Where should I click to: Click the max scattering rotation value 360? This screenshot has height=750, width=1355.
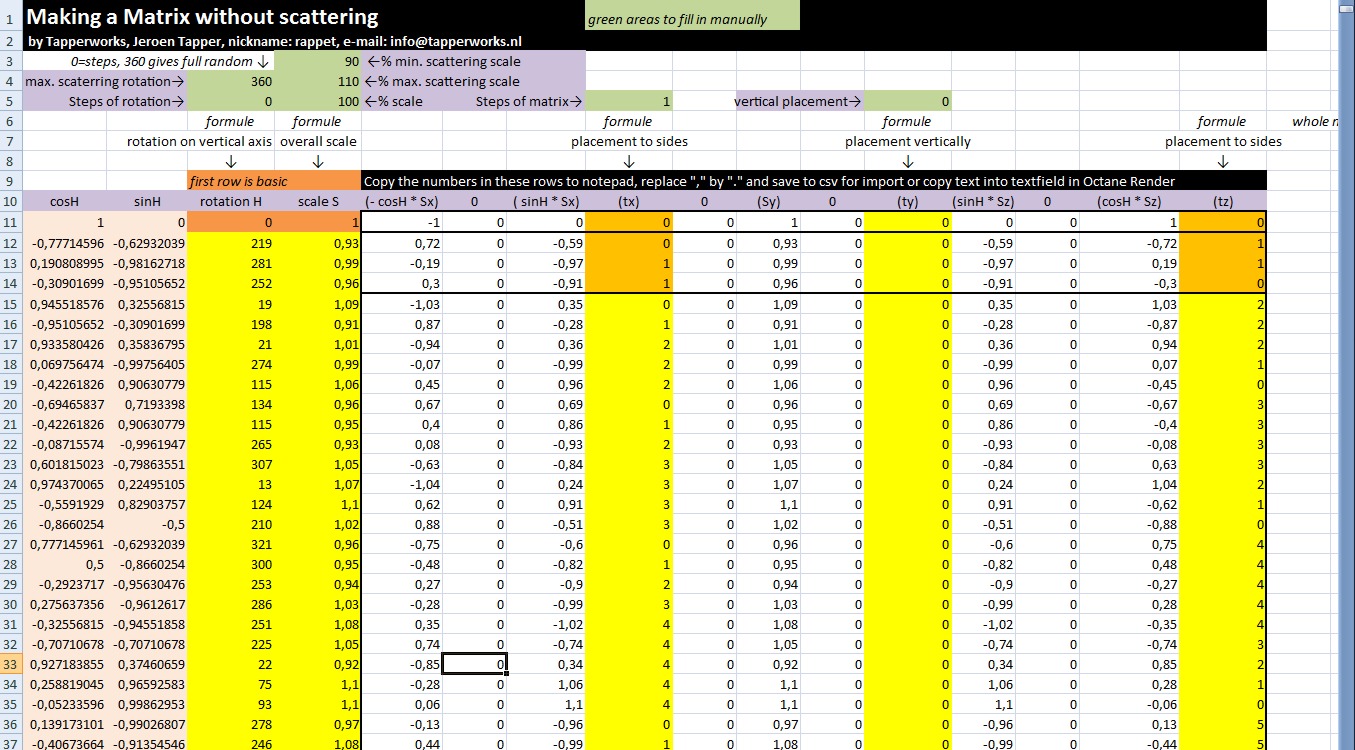230,81
